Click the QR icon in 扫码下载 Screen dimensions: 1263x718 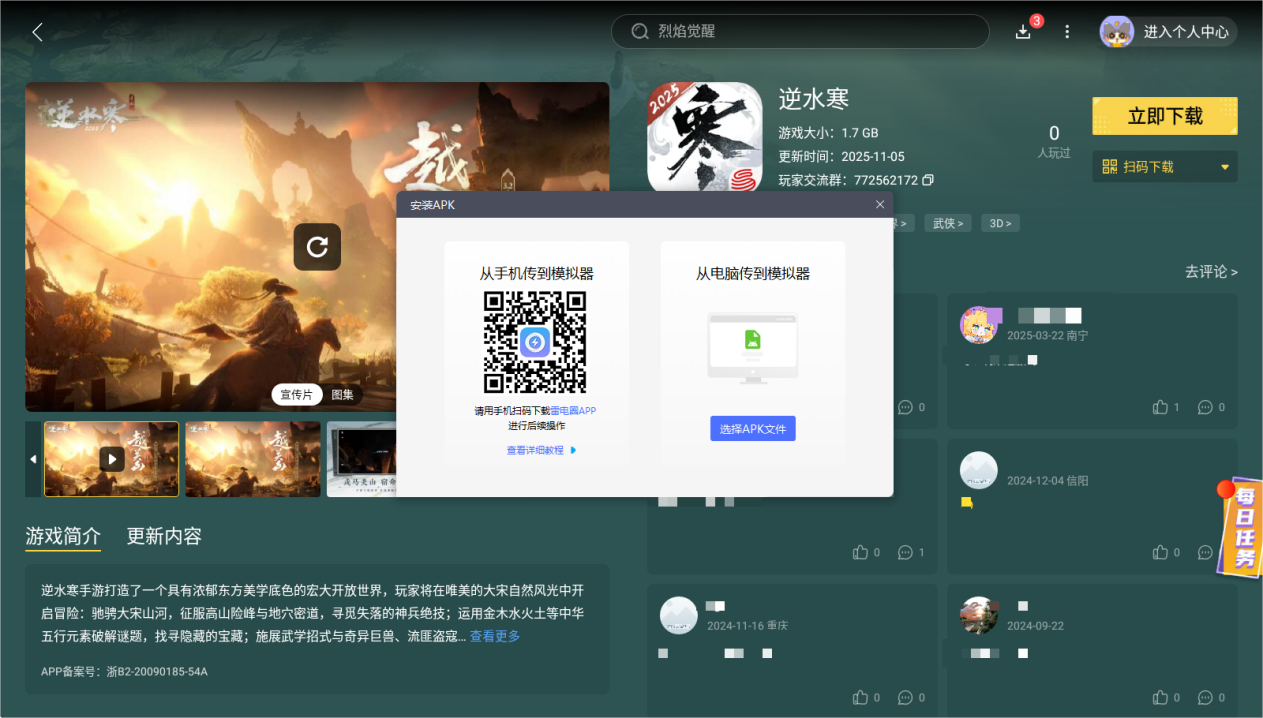tap(1110, 167)
